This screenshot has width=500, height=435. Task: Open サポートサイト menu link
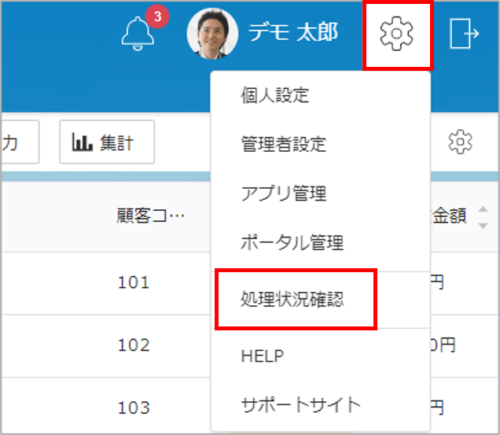coord(301,405)
